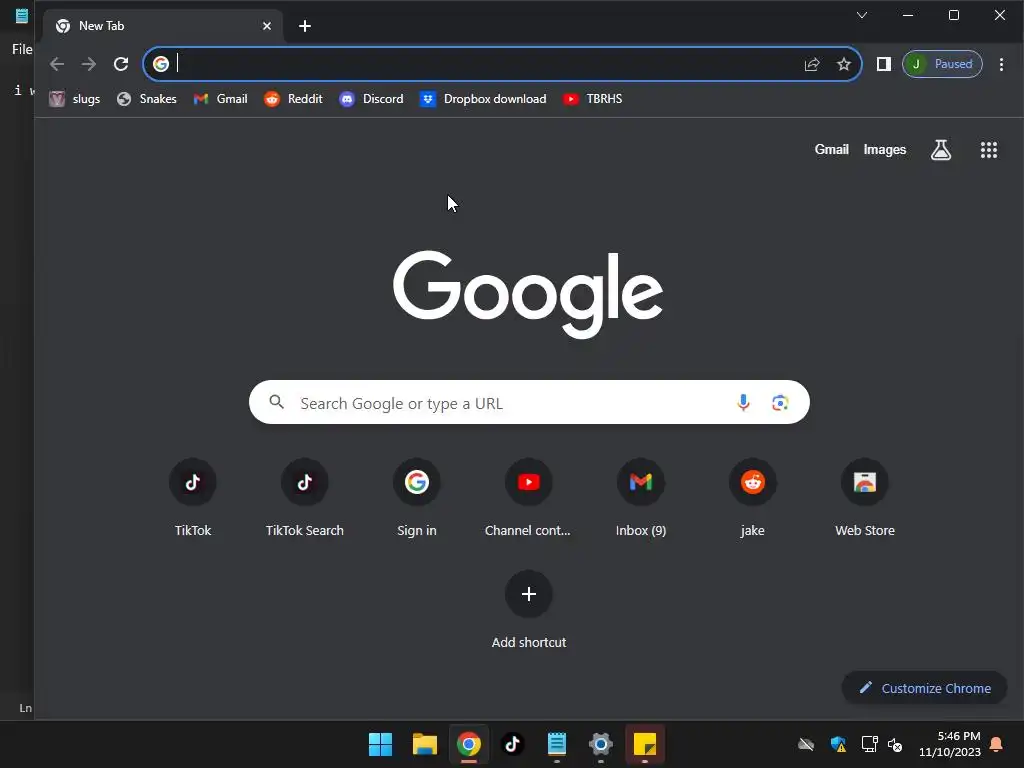Click the back navigation arrow
1024x768 pixels.
[57, 64]
